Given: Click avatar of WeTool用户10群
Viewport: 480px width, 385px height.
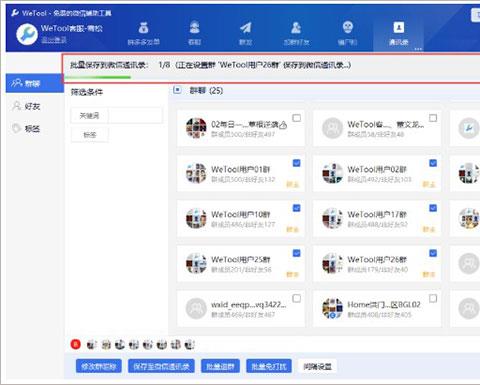Looking at the screenshot, I should click(196, 218).
